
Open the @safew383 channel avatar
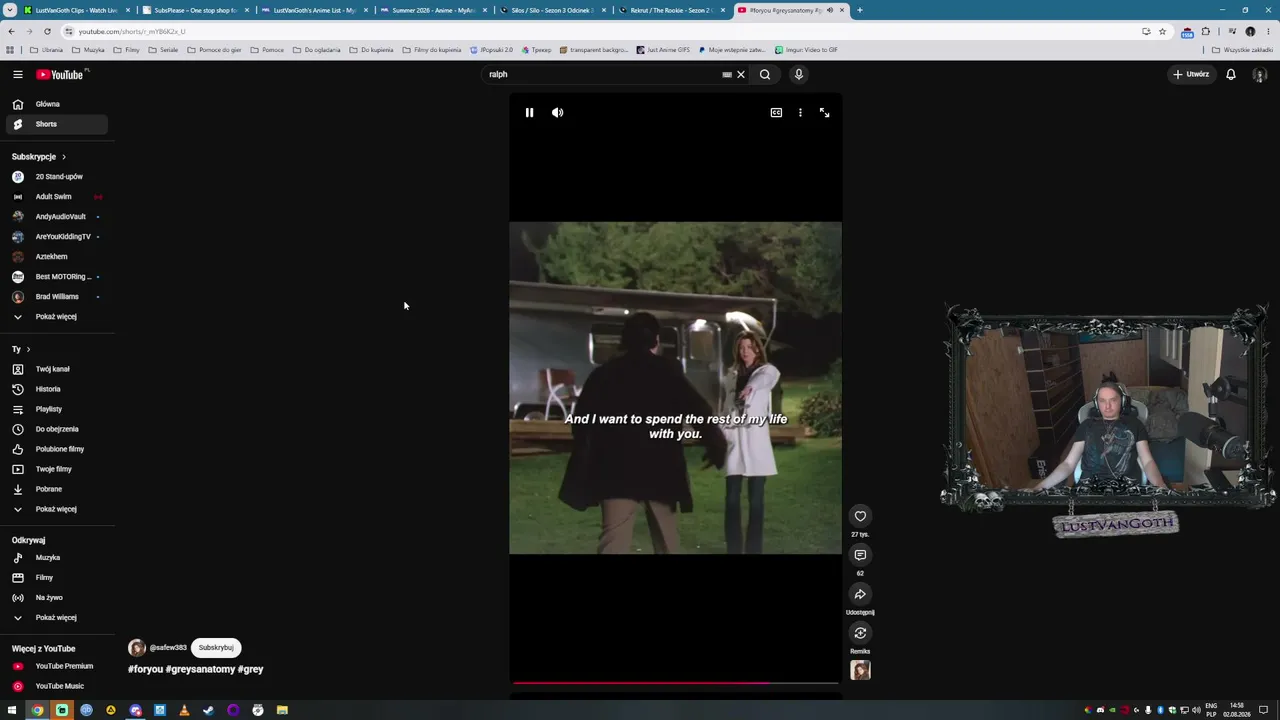click(x=137, y=647)
